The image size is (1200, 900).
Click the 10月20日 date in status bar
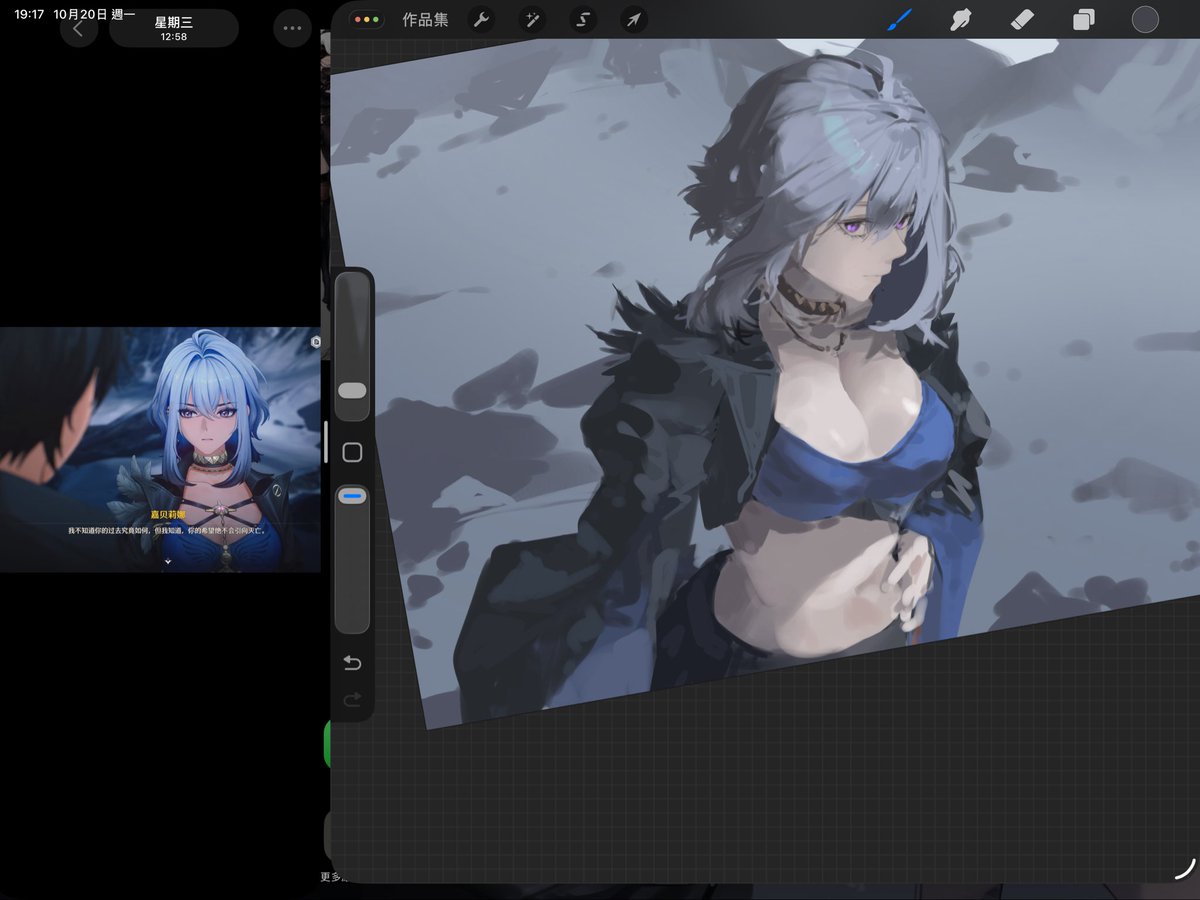pos(79,15)
